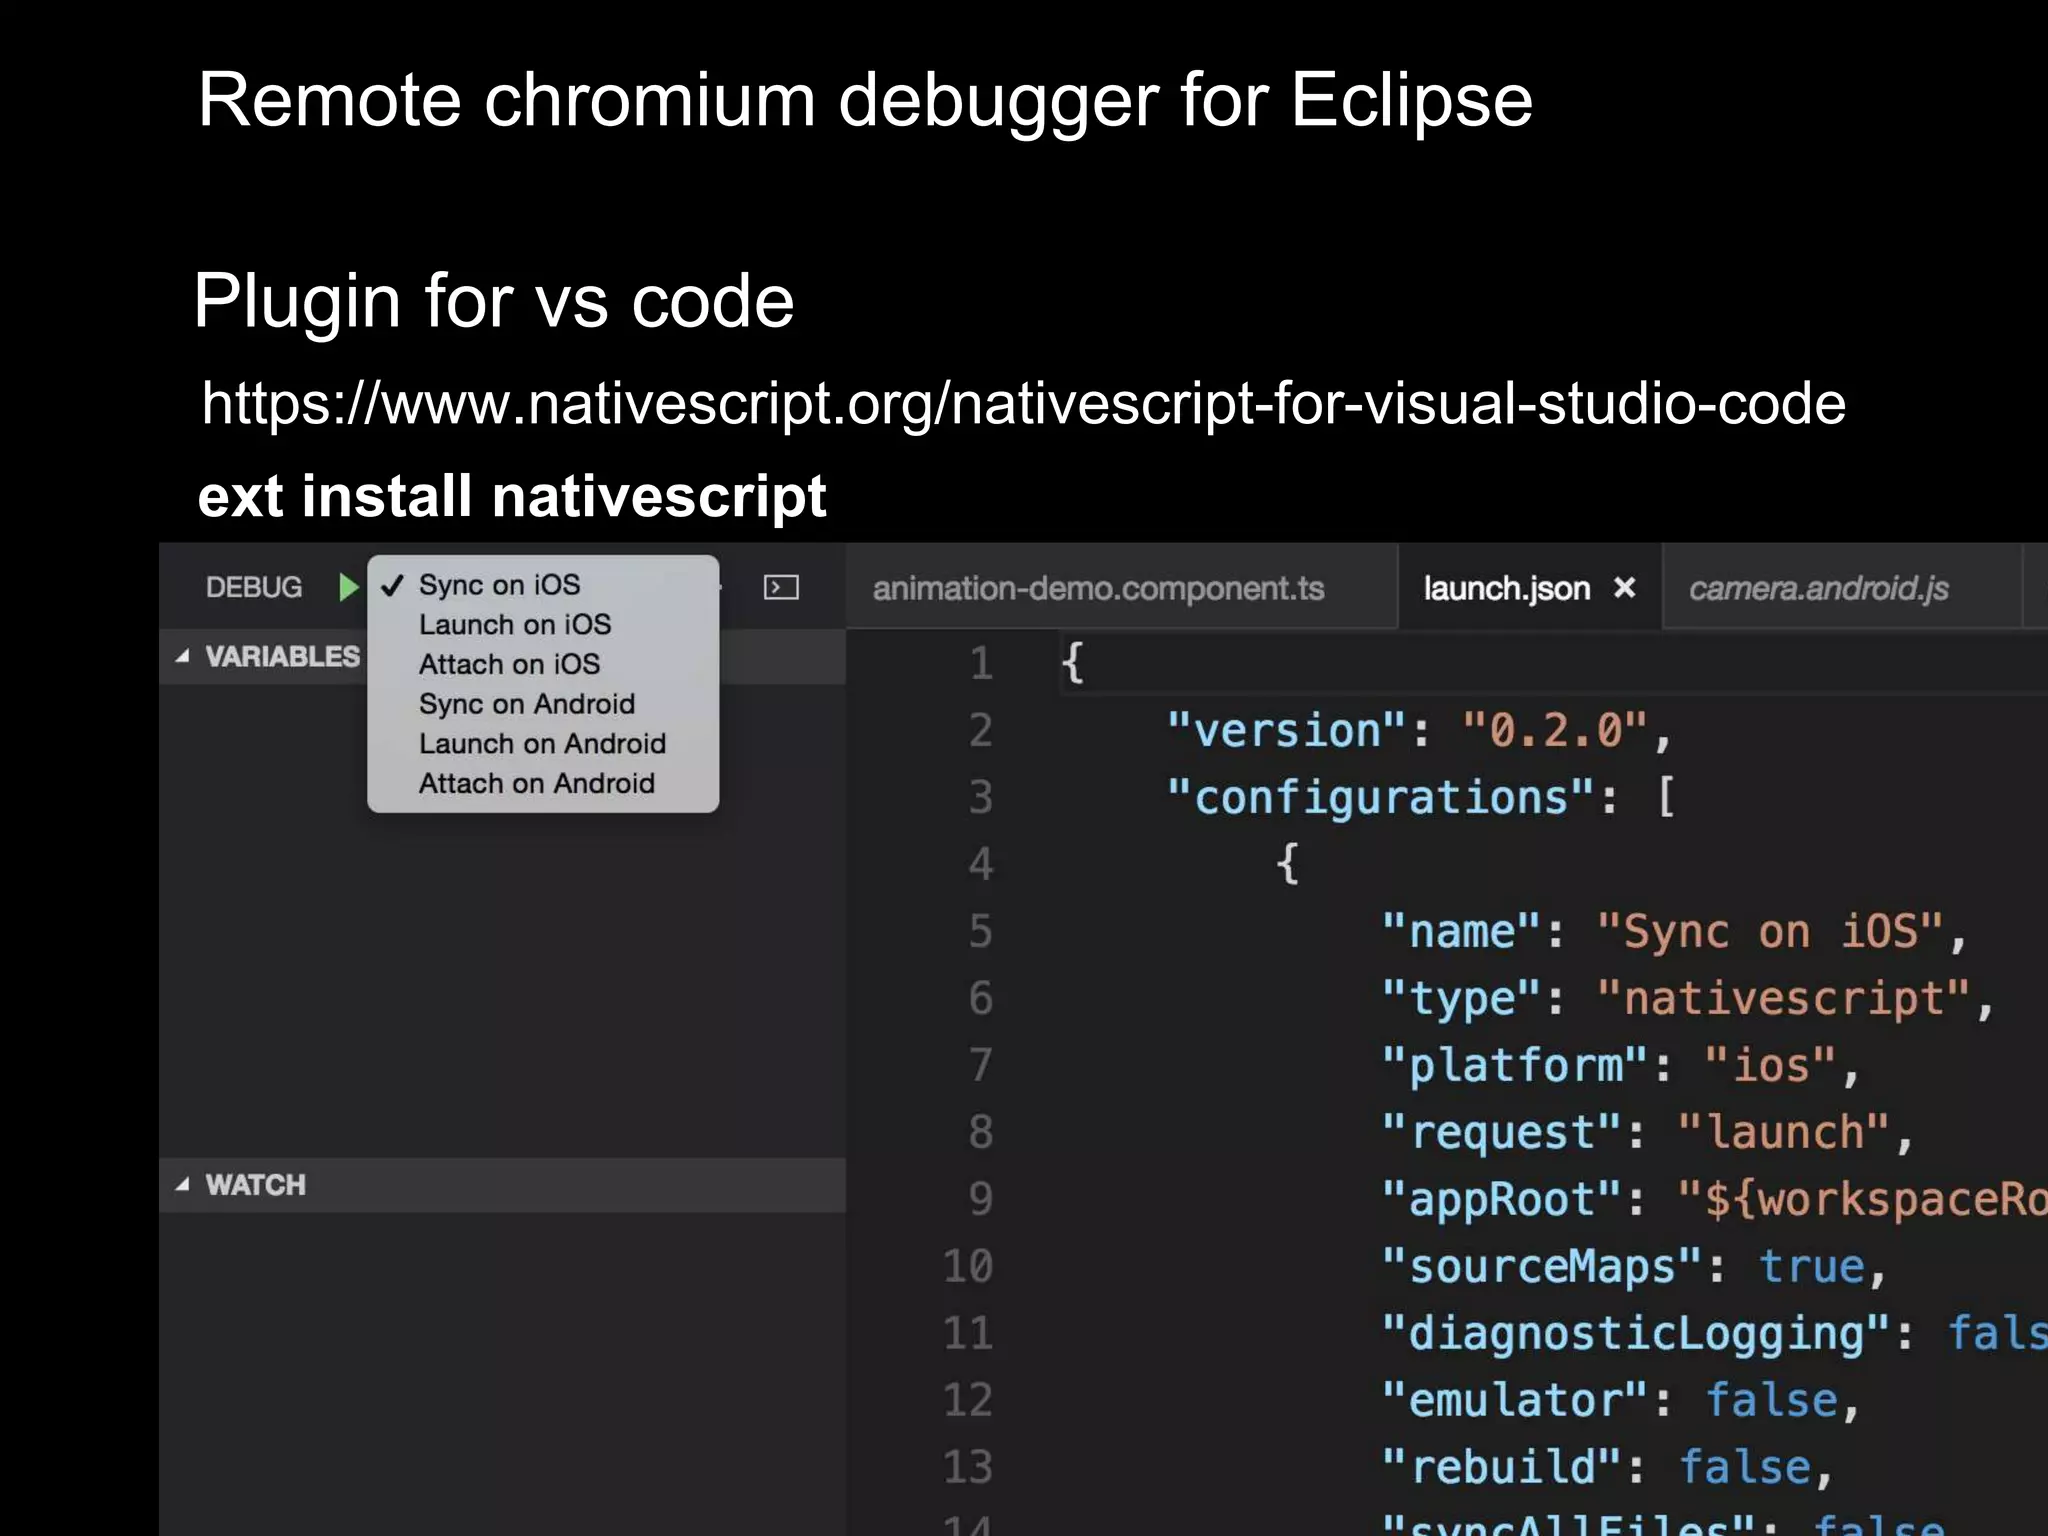Click line number 1 in the gutter
Viewport: 2048px width, 1536px height.
981,664
